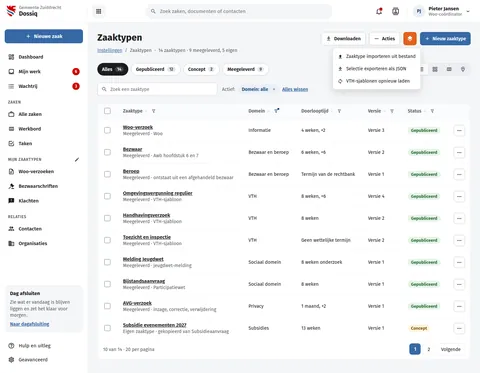
Task: Tick the Toezicht en inspectie checkbox
Action: pos(107,240)
